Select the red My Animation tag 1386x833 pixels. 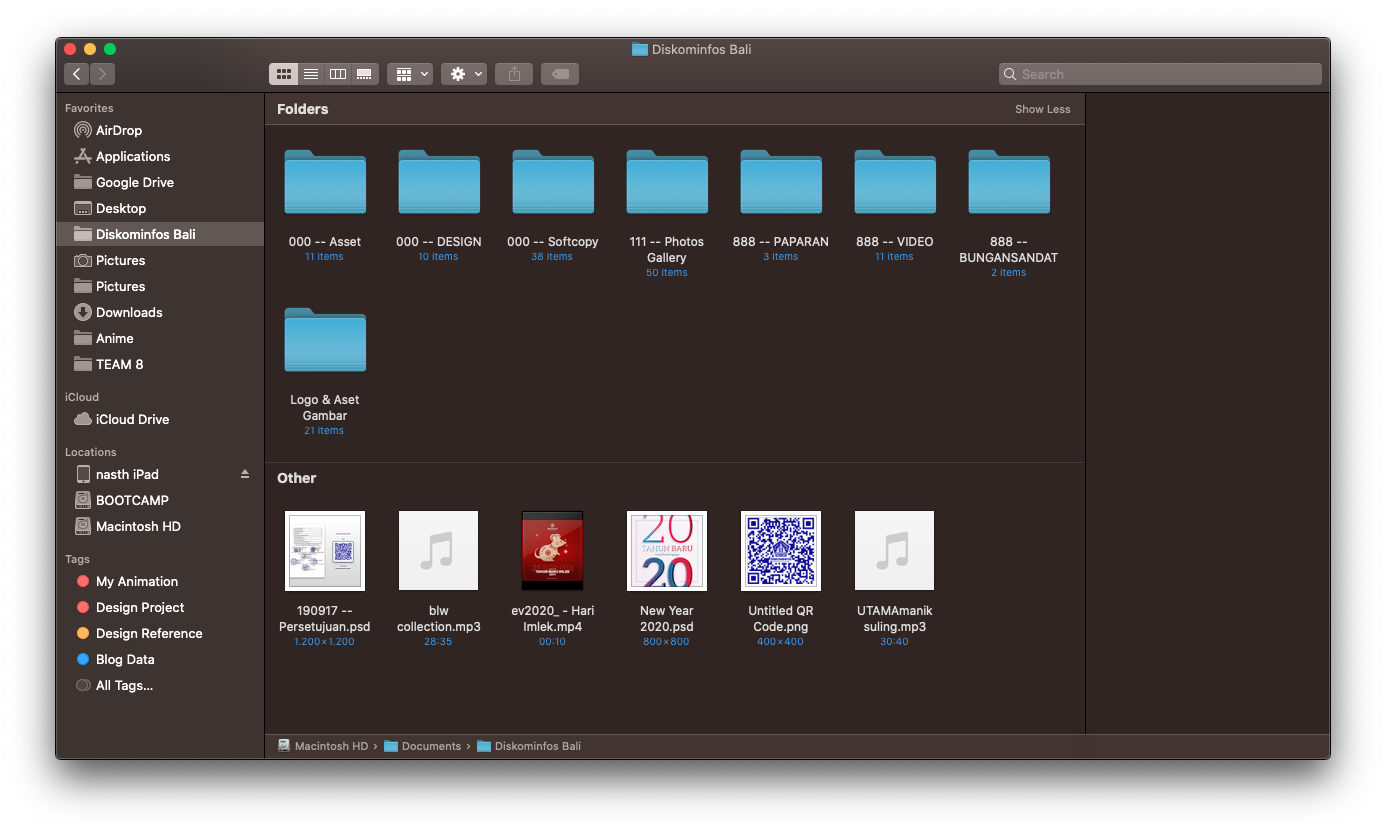coord(136,581)
